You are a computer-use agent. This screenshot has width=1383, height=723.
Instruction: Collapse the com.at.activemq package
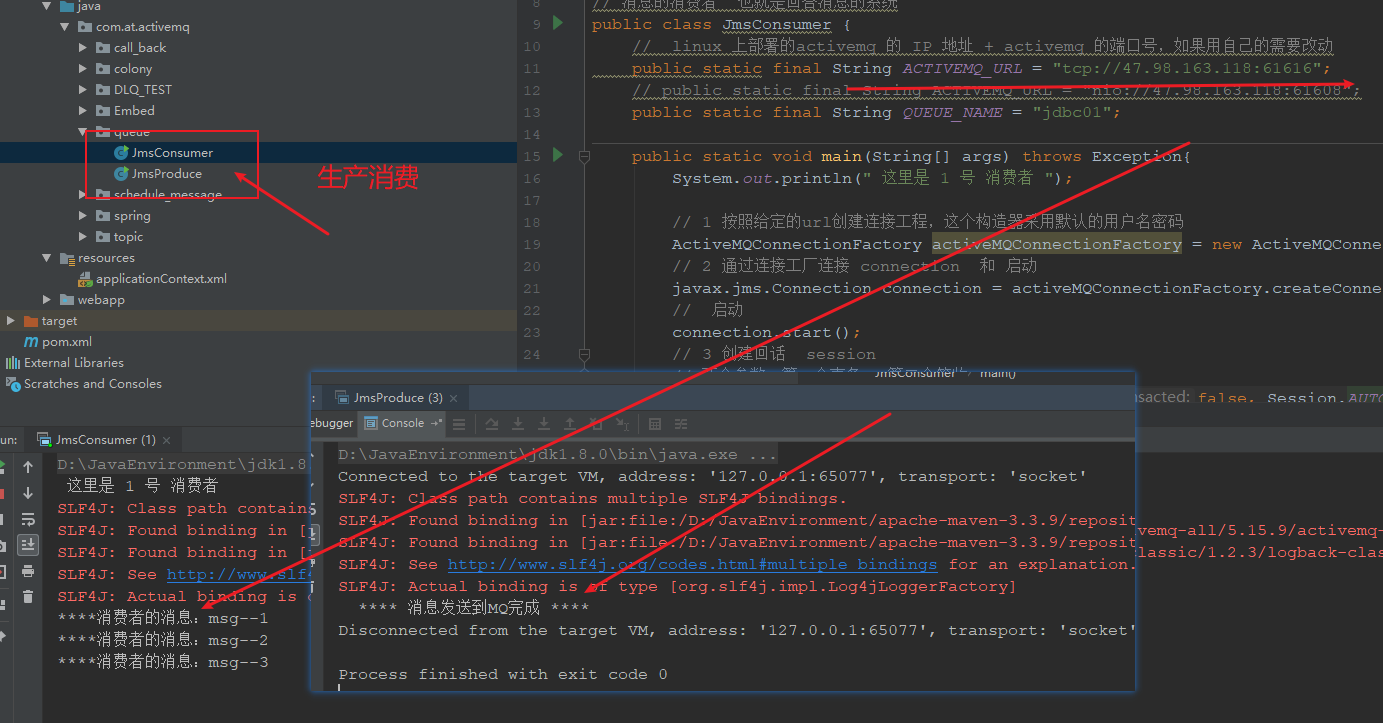pos(65,27)
